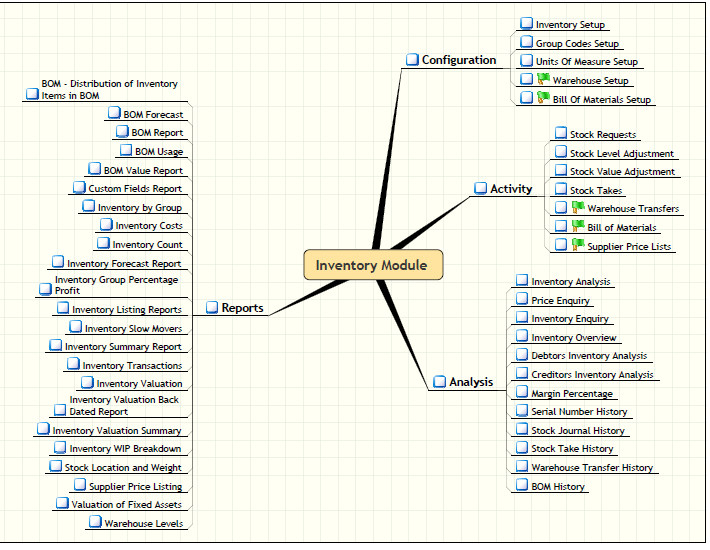The height and width of the screenshot is (550, 710).
Task: Tick the checkbox next to Inventory Setup
Action: [x=526, y=24]
